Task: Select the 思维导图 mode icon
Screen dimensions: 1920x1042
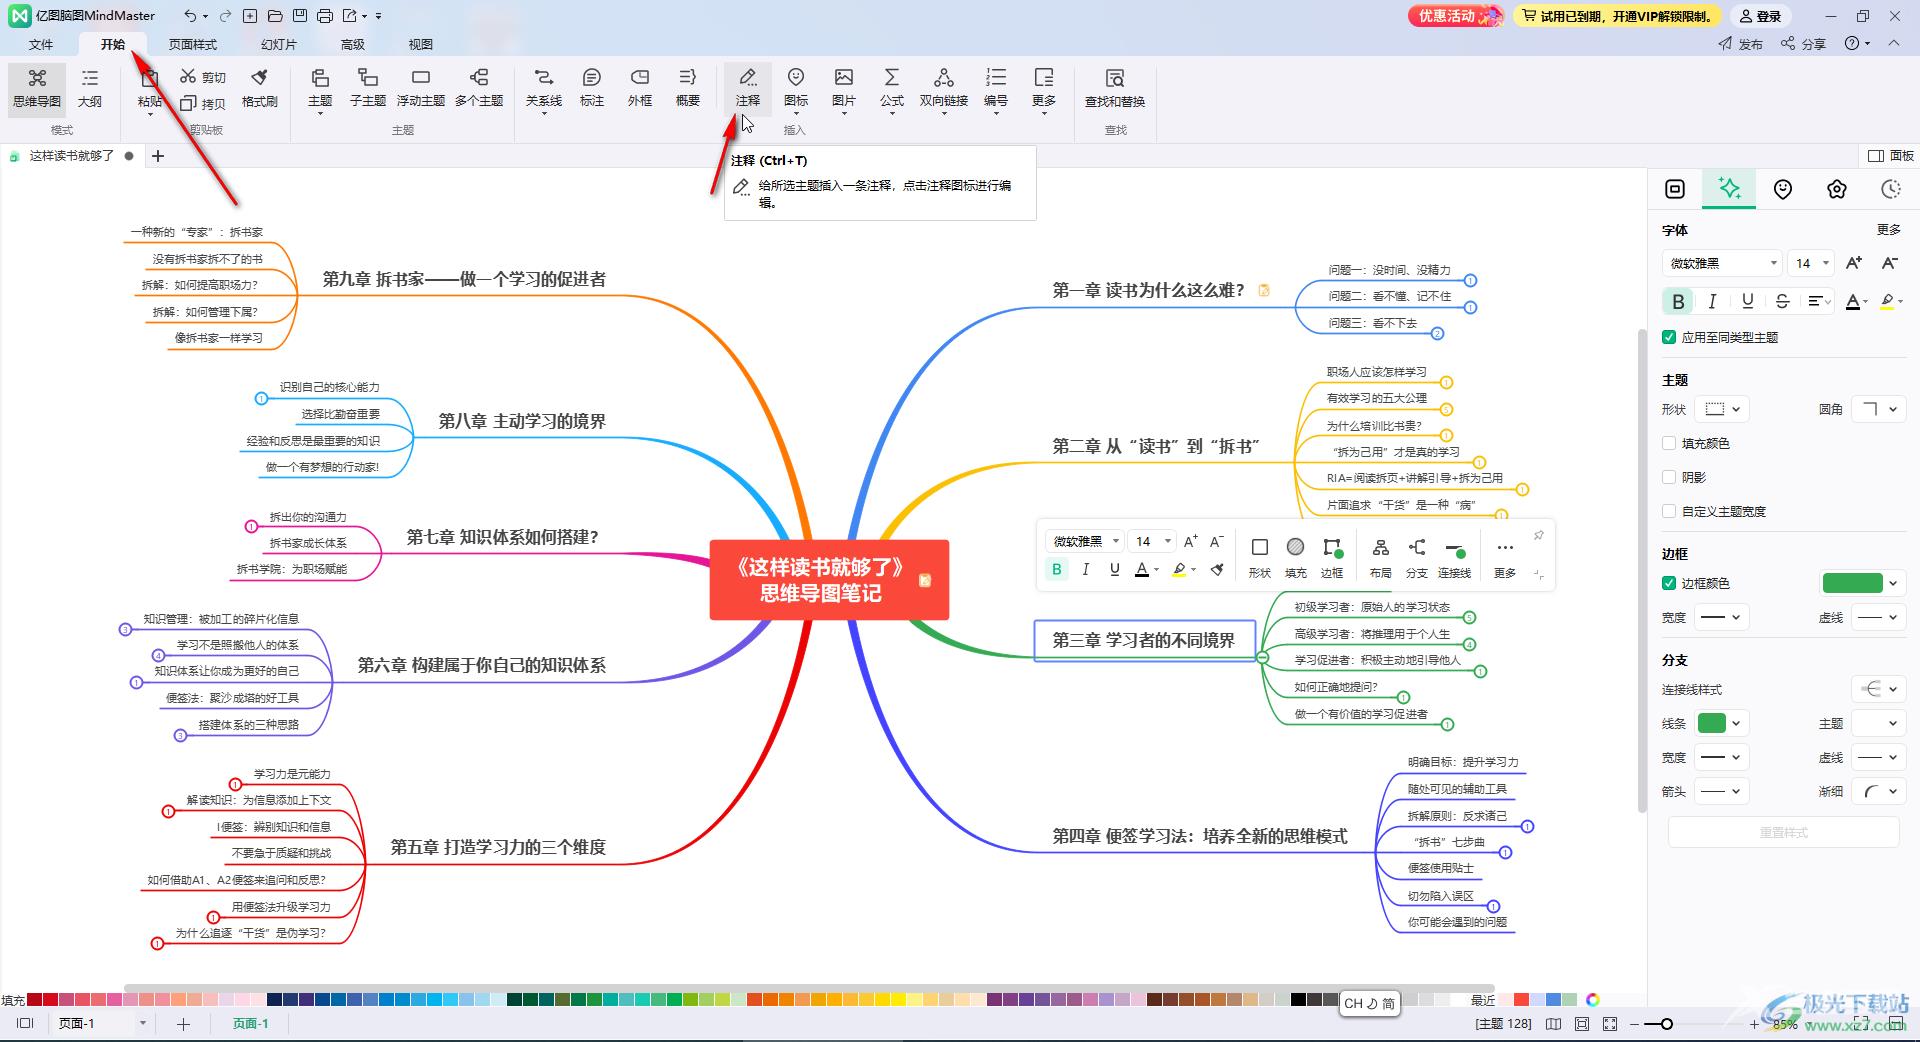Action: (37, 88)
